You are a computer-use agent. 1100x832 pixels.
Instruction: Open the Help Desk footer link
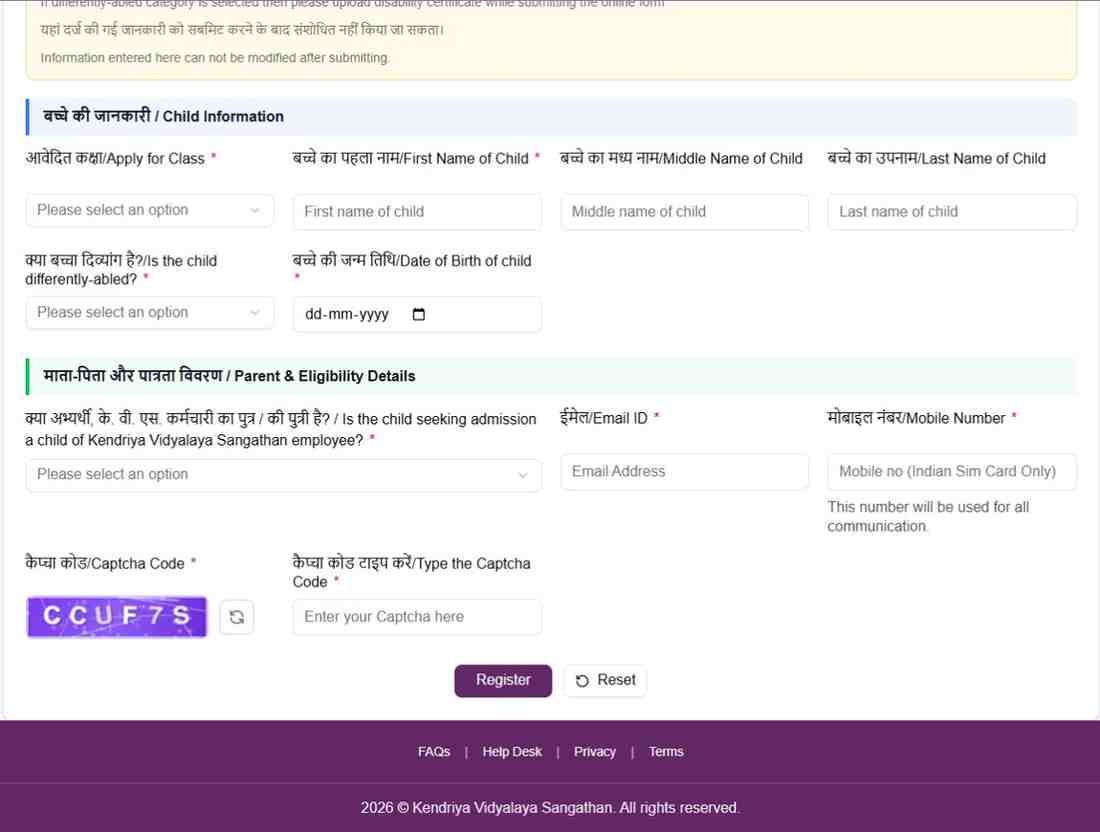[x=512, y=752]
